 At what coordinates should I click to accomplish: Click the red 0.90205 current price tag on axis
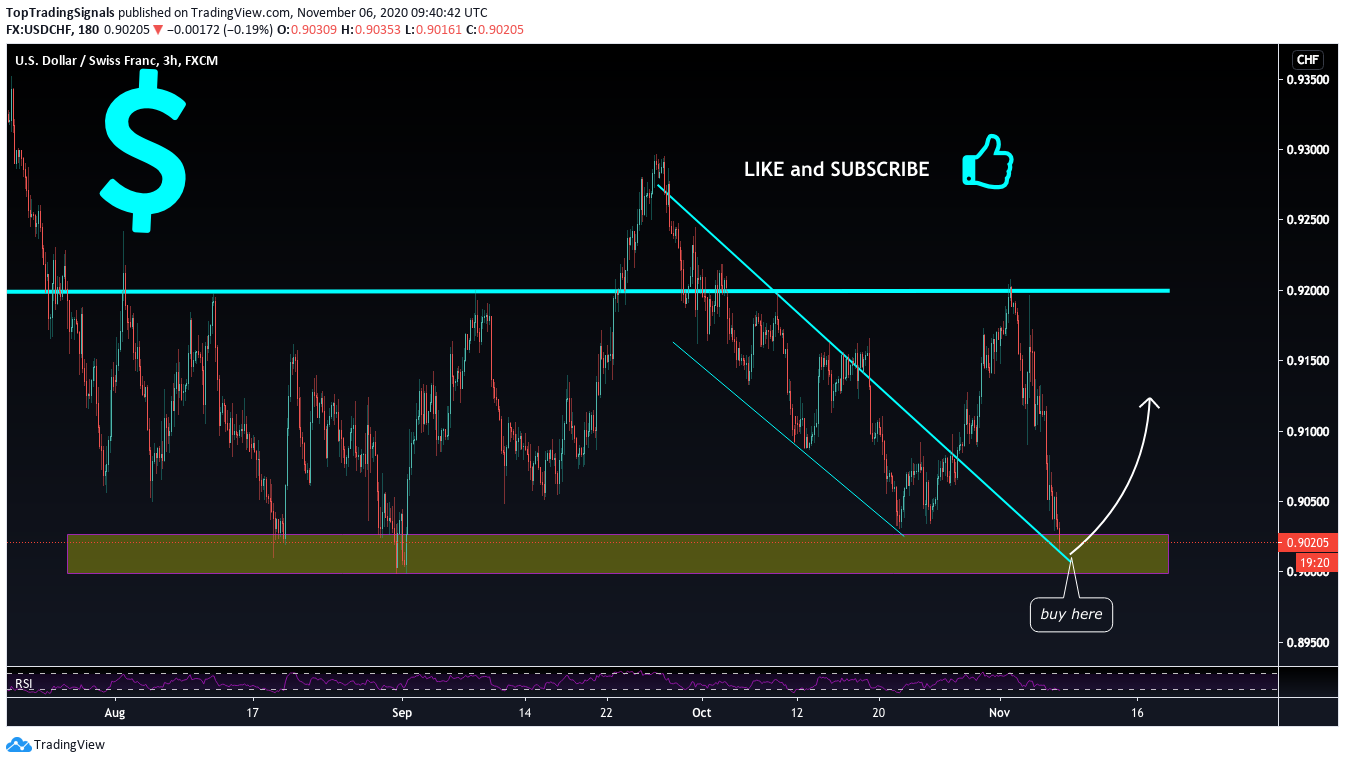[1308, 543]
